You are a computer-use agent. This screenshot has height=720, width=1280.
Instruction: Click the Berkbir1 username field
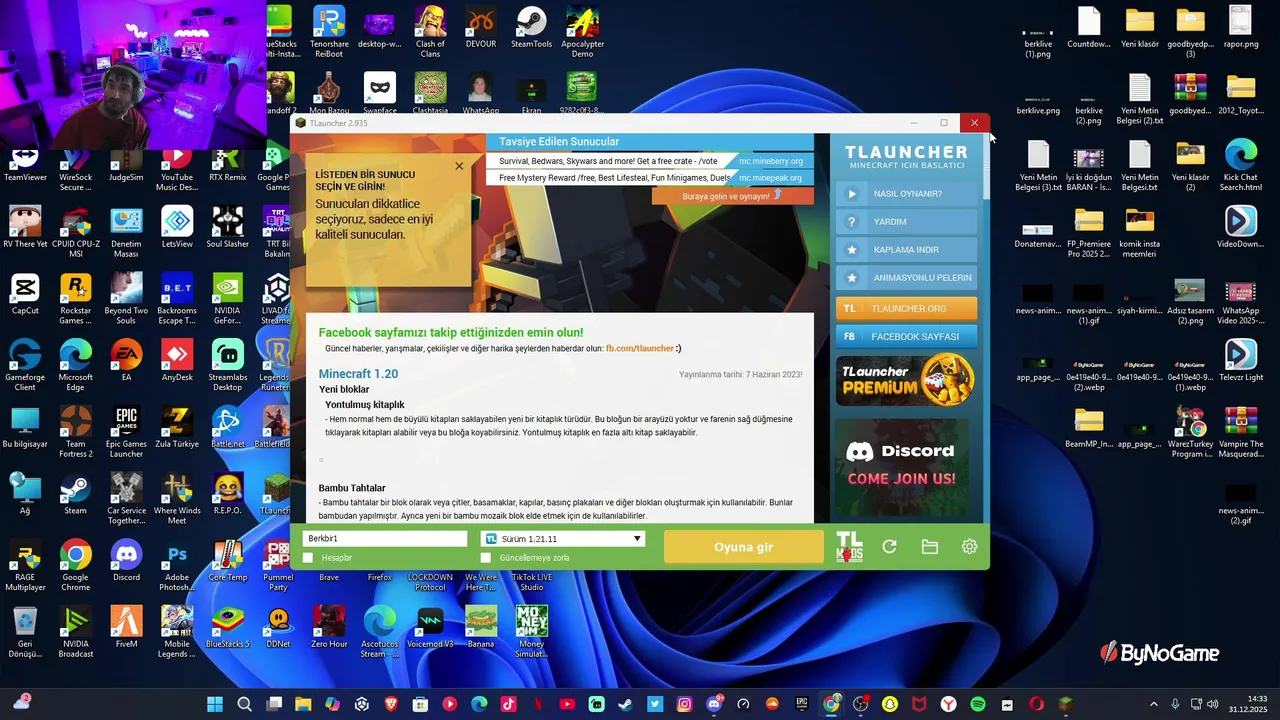tap(385, 539)
